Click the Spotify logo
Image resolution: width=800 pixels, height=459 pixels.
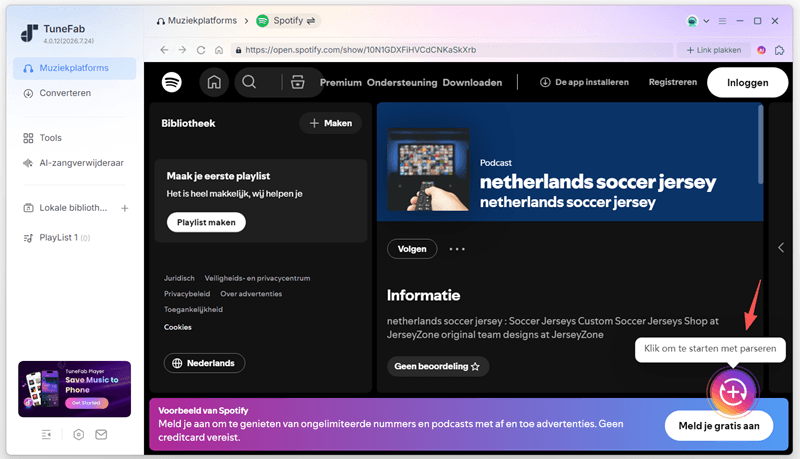(x=172, y=82)
